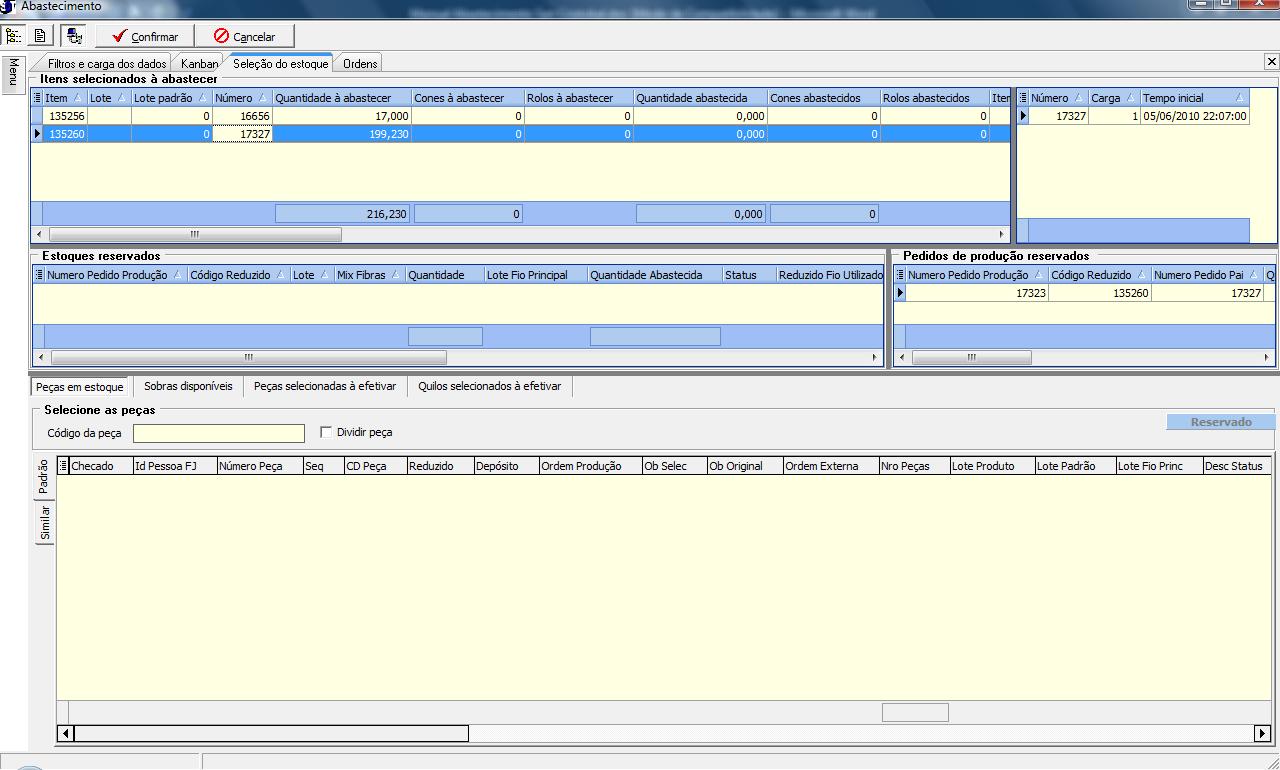Screen dimensions: 1280x770
Task: Open the Sobras disponíveis tab
Action: tap(188, 386)
